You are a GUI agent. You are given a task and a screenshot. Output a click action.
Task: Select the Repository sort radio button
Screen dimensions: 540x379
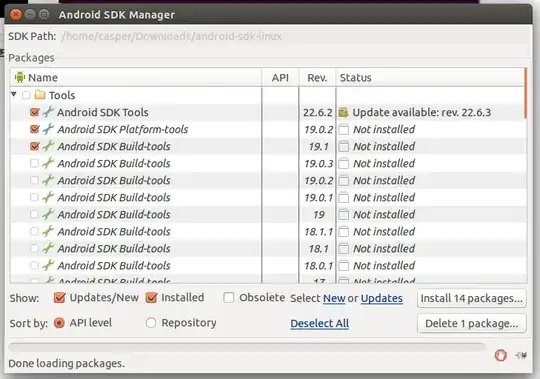coord(151,323)
